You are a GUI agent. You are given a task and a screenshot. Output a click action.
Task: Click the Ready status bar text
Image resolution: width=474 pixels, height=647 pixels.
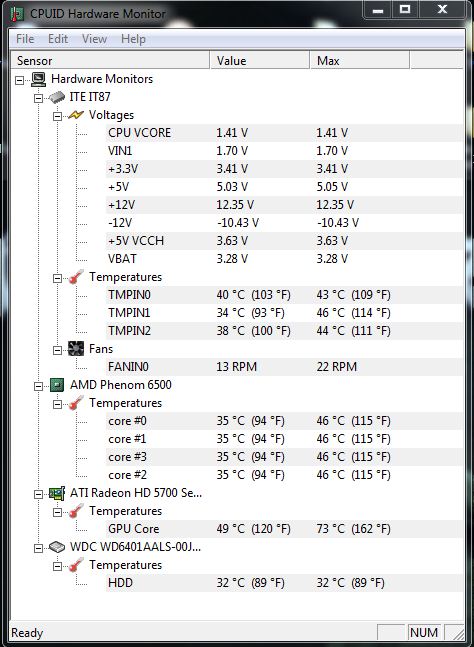point(27,633)
